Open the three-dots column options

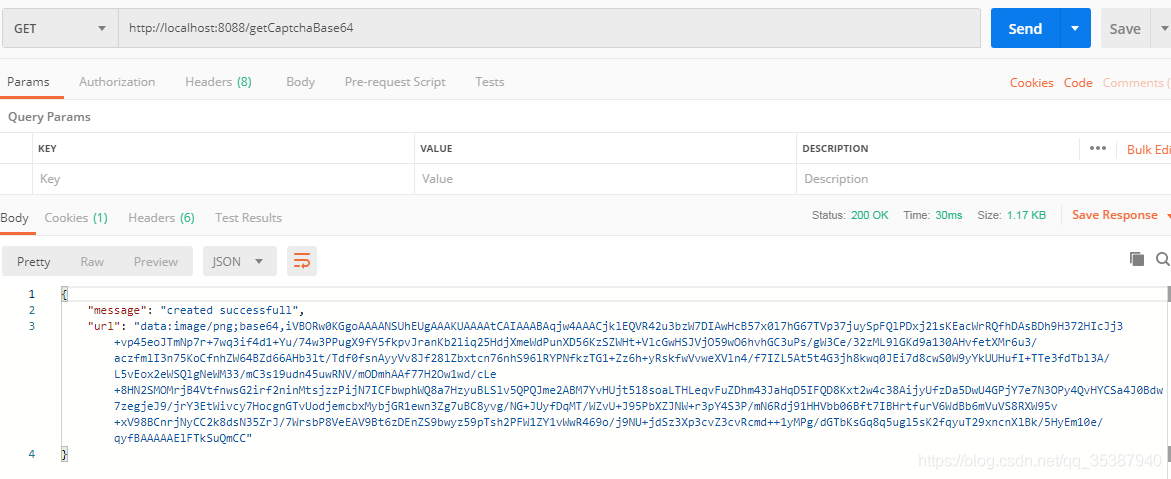(1098, 148)
